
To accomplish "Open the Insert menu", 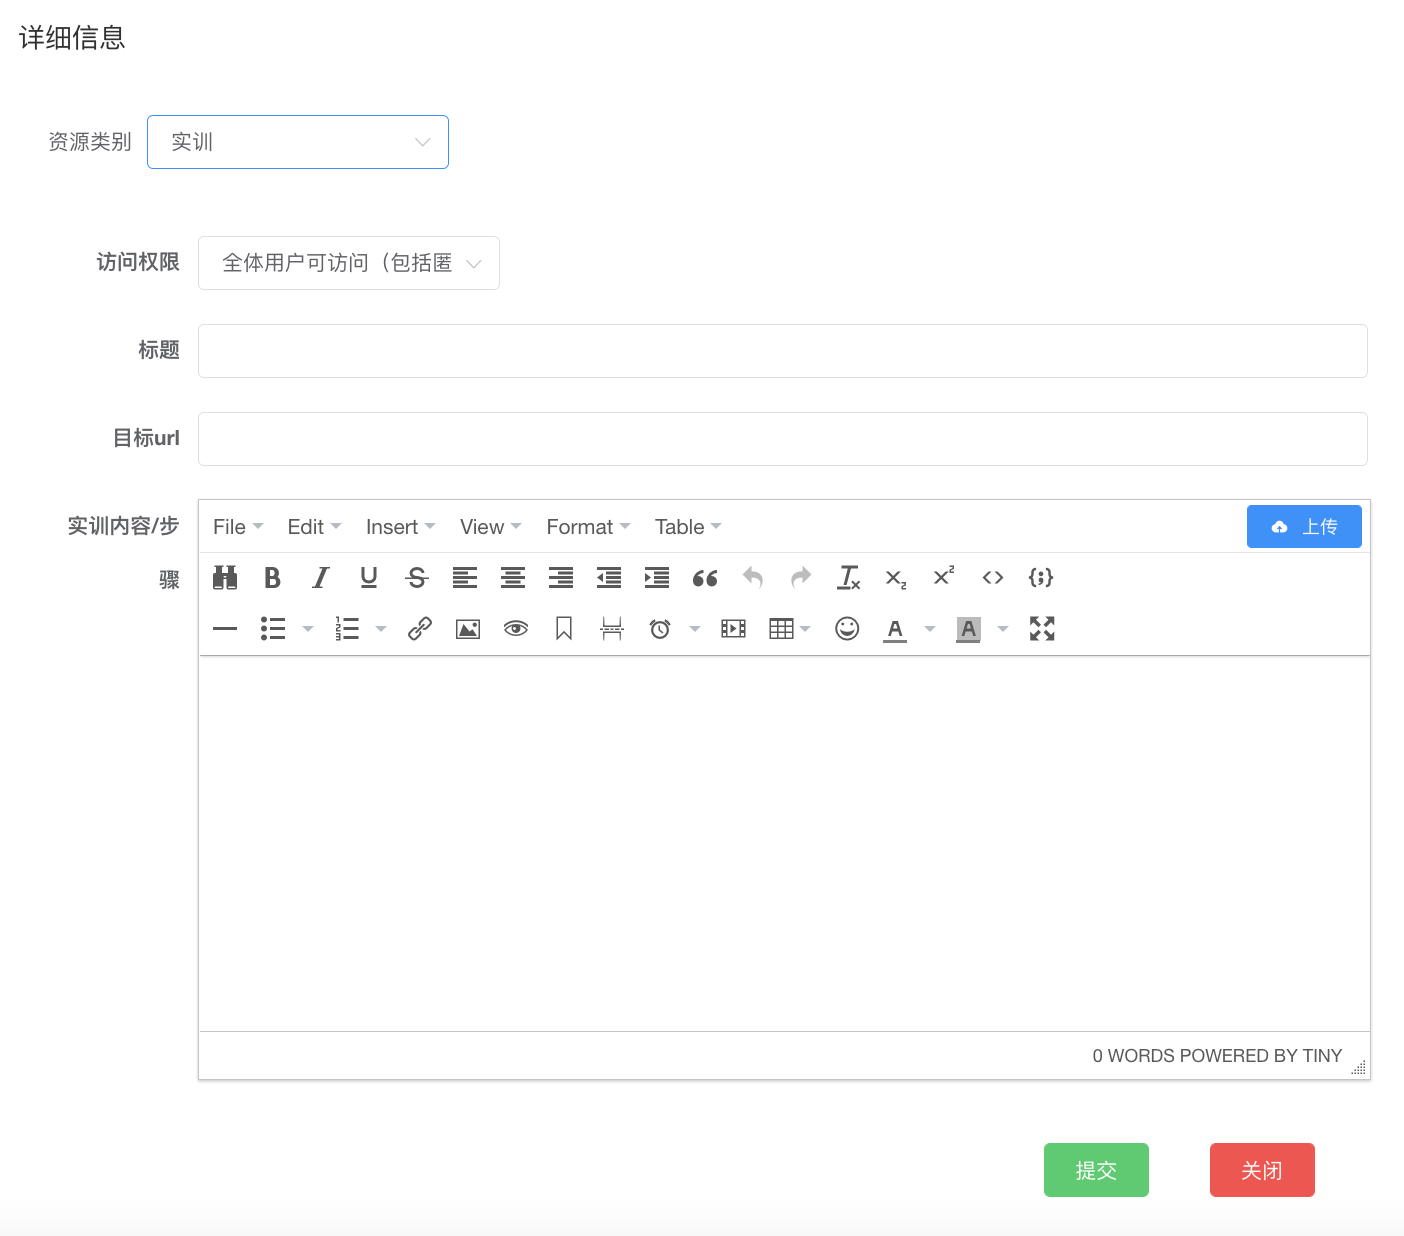I will (400, 527).
